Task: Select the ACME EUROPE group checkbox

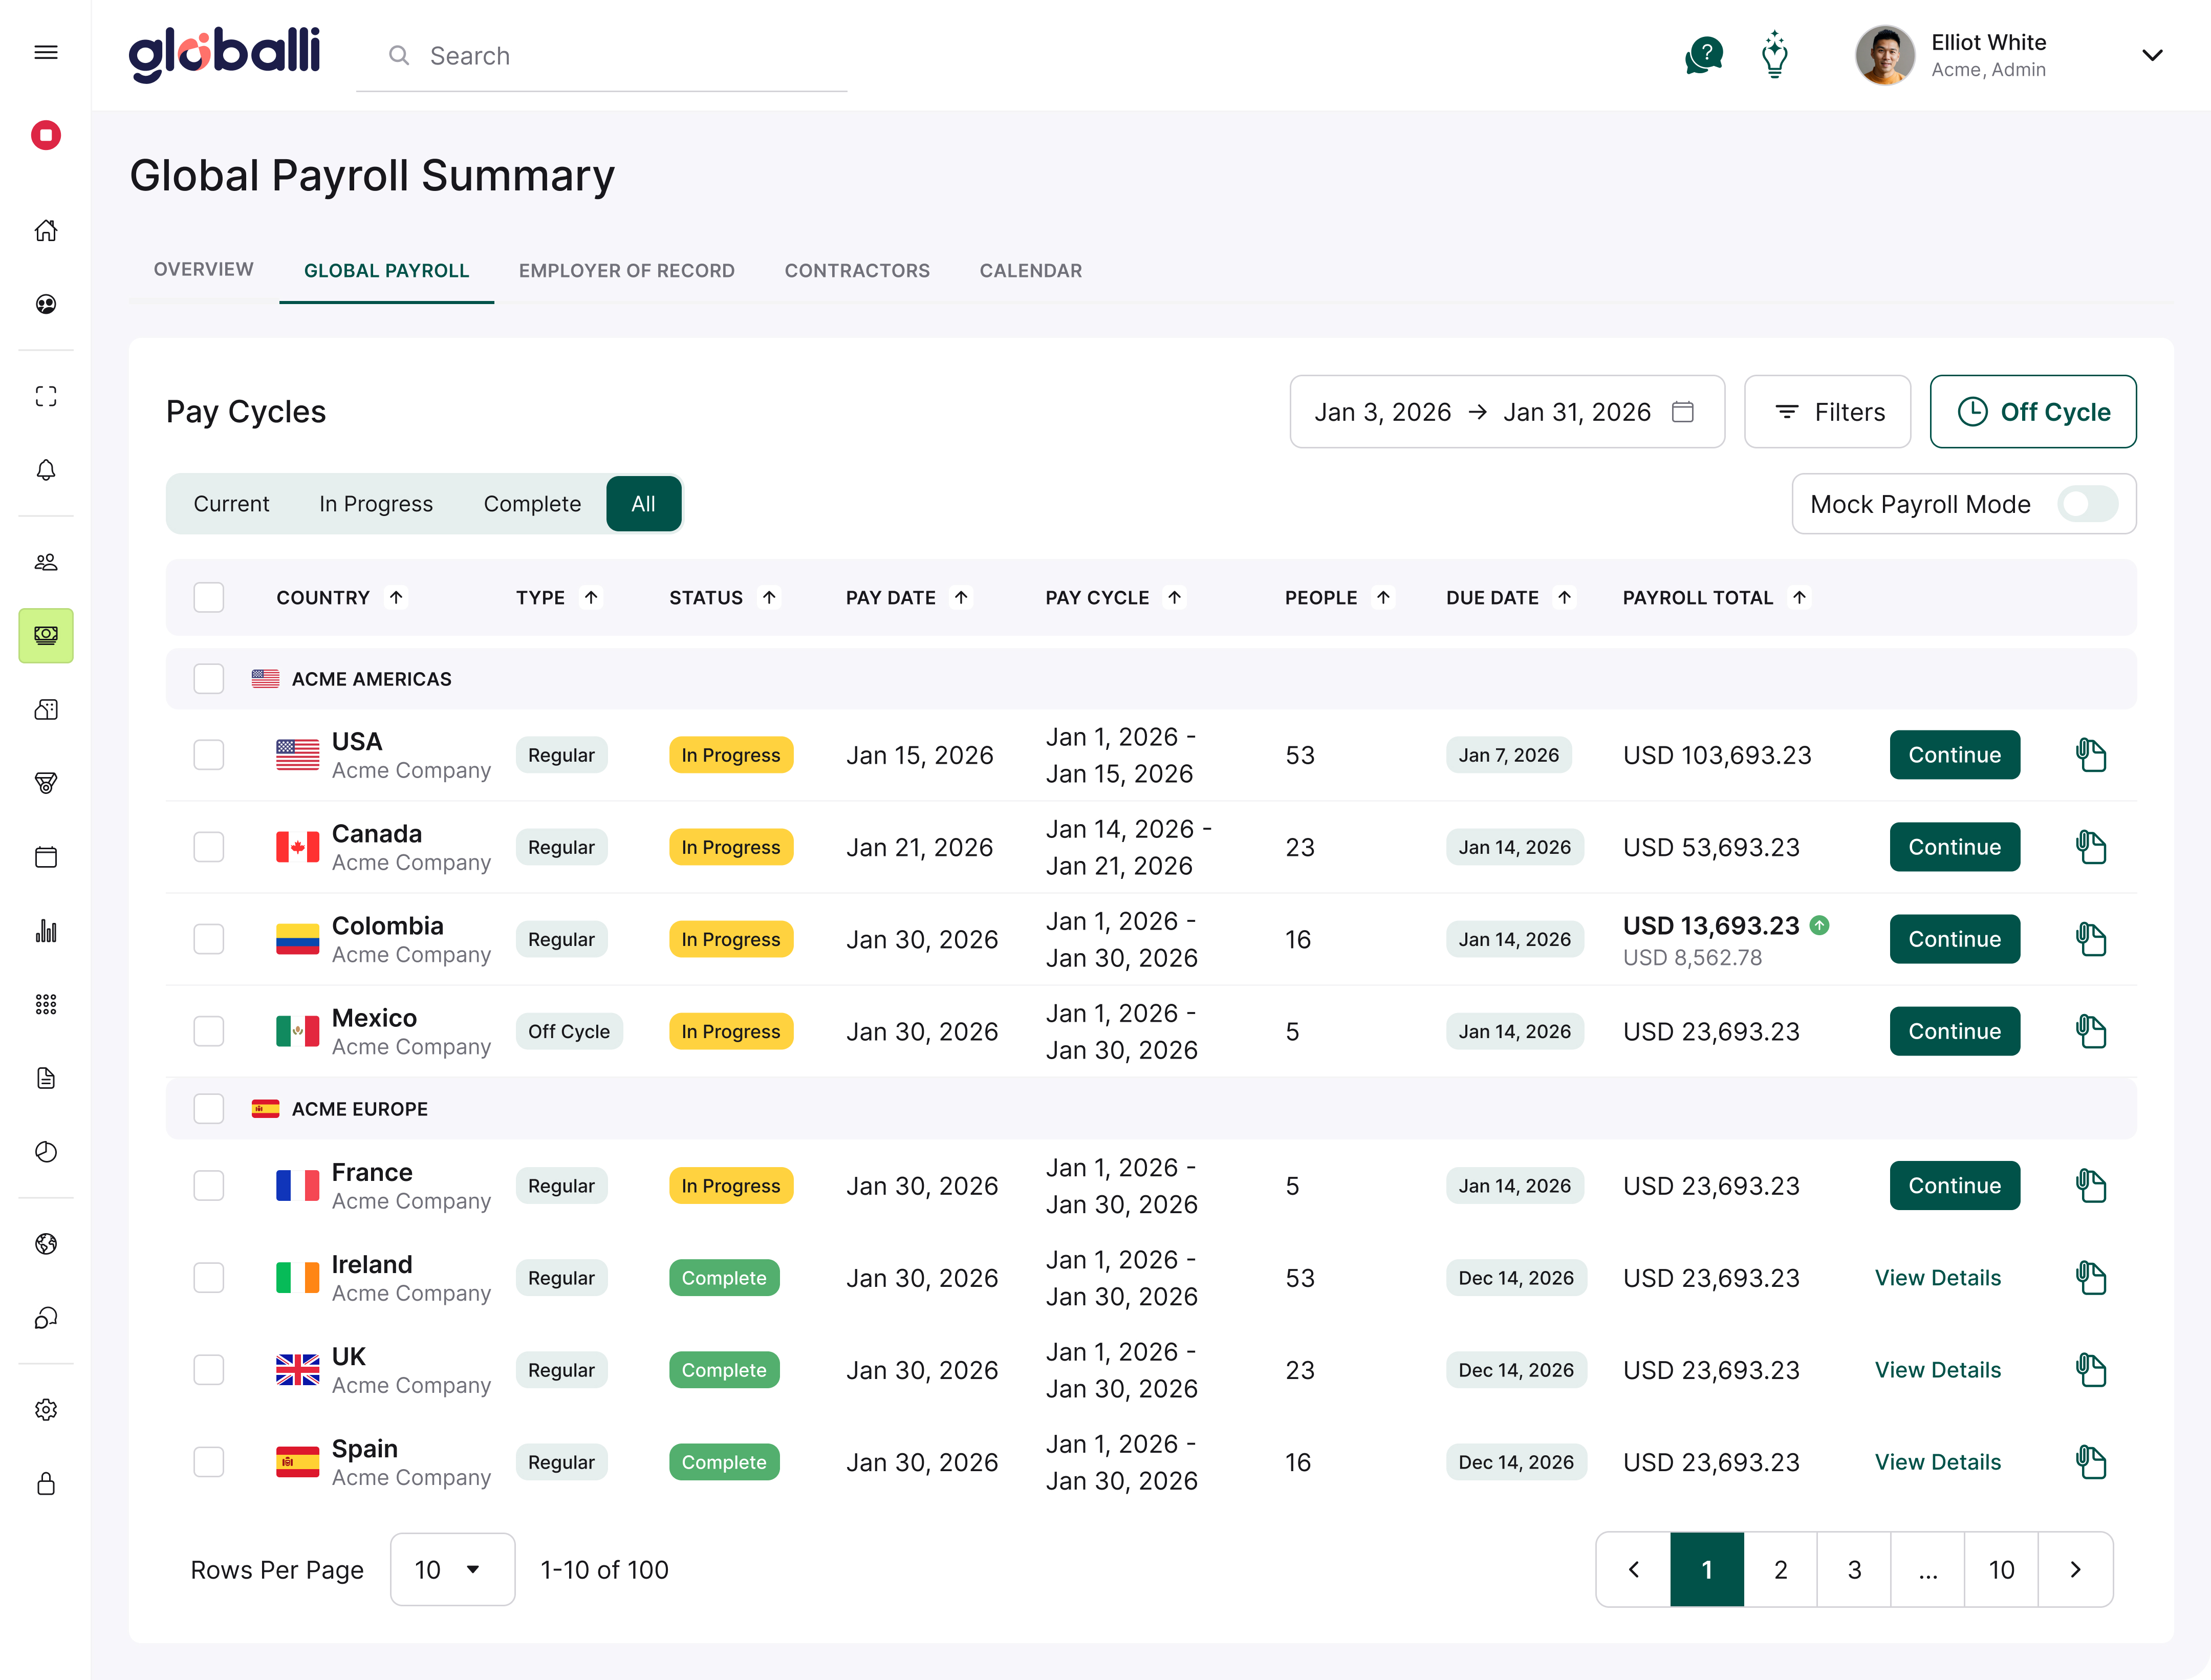Action: tap(209, 1109)
